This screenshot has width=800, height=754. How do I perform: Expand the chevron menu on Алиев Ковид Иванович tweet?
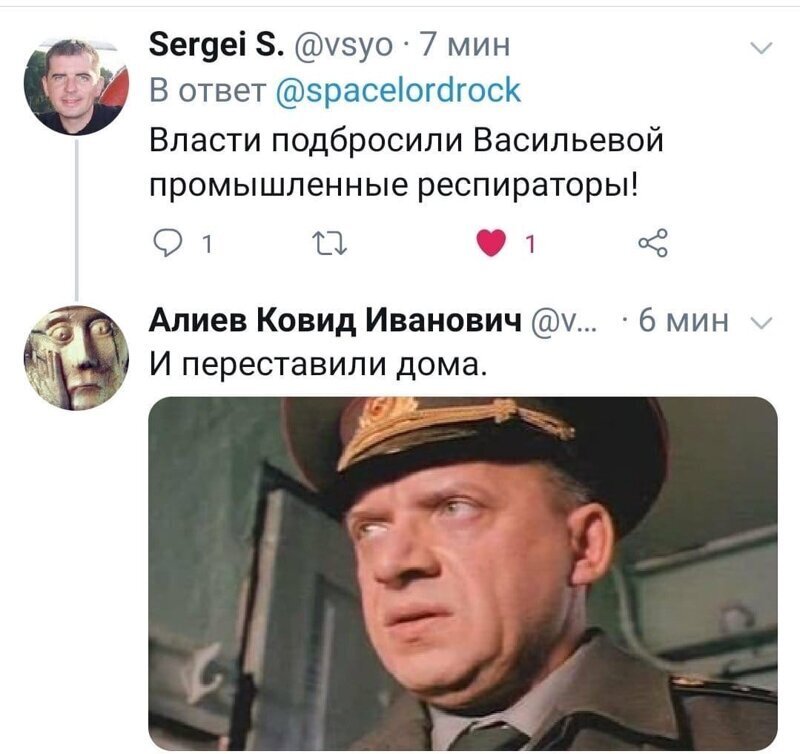pyautogui.click(x=762, y=322)
